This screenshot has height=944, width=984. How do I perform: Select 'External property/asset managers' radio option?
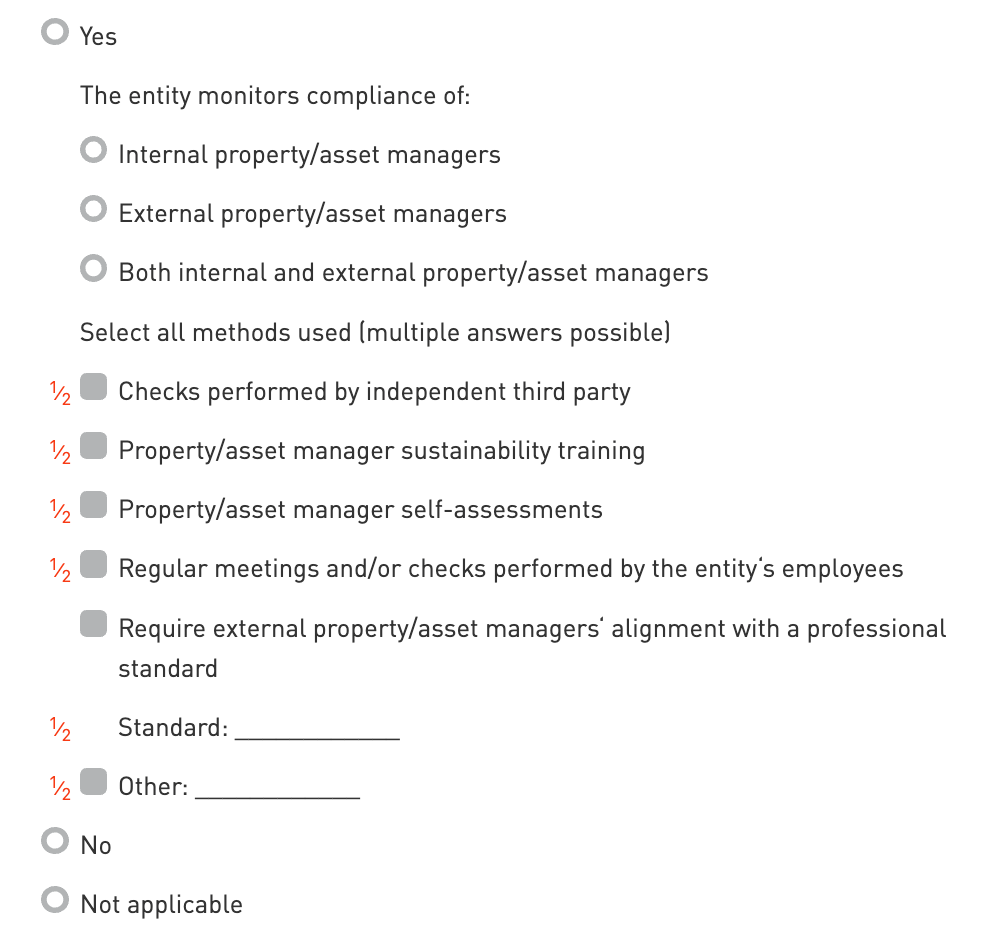pos(94,211)
